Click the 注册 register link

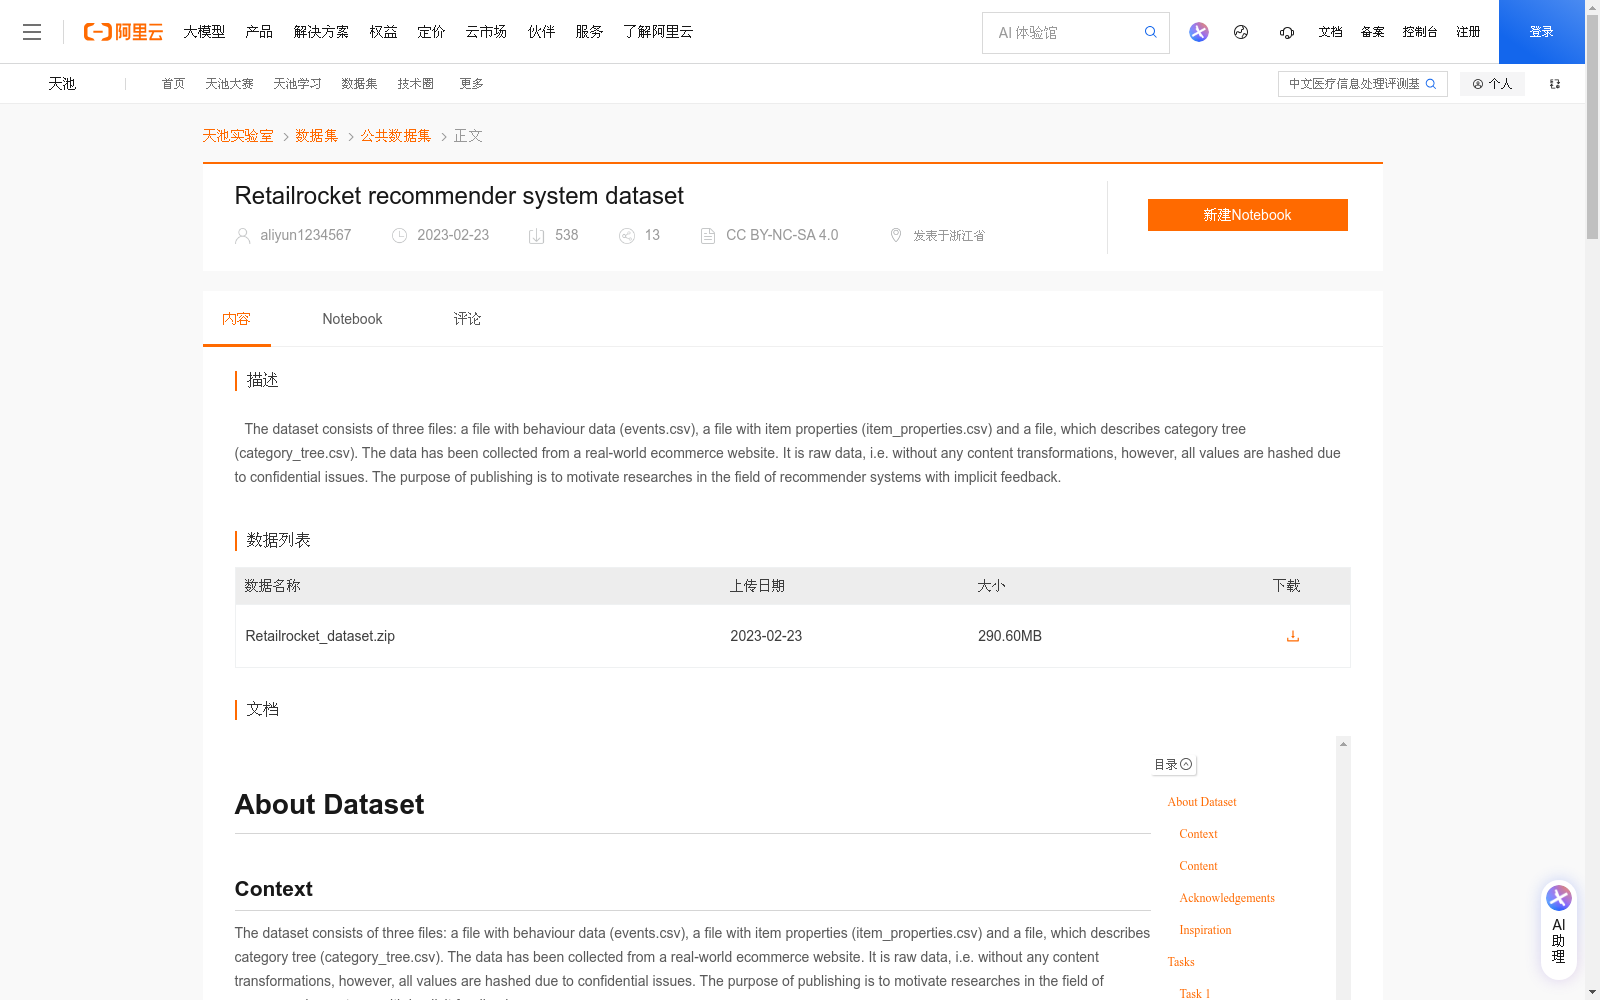click(1468, 32)
